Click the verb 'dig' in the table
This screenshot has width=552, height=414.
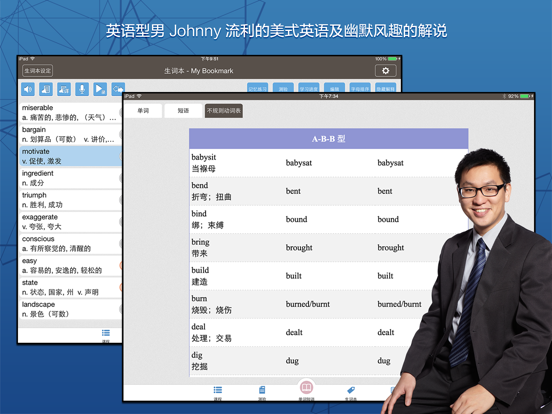[197, 355]
